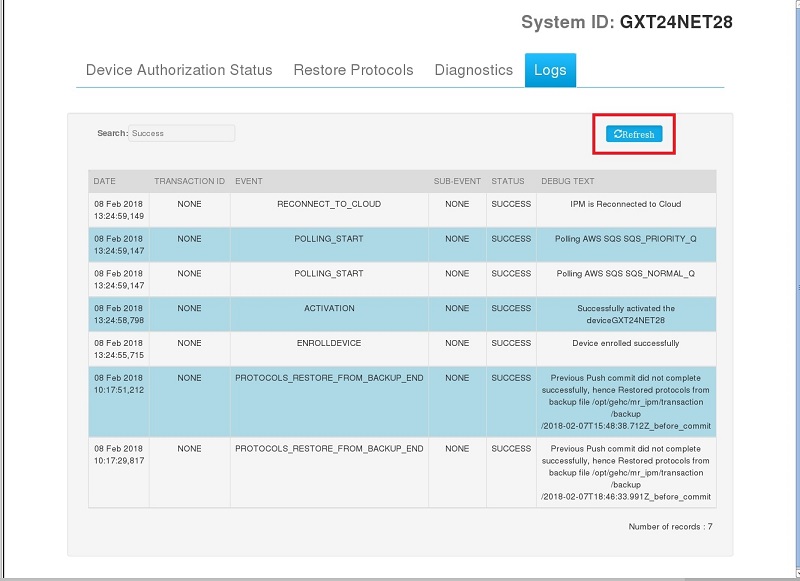Select the RECONNECT_TO_CLOUD log row
The height and width of the screenshot is (581, 800).
point(329,204)
